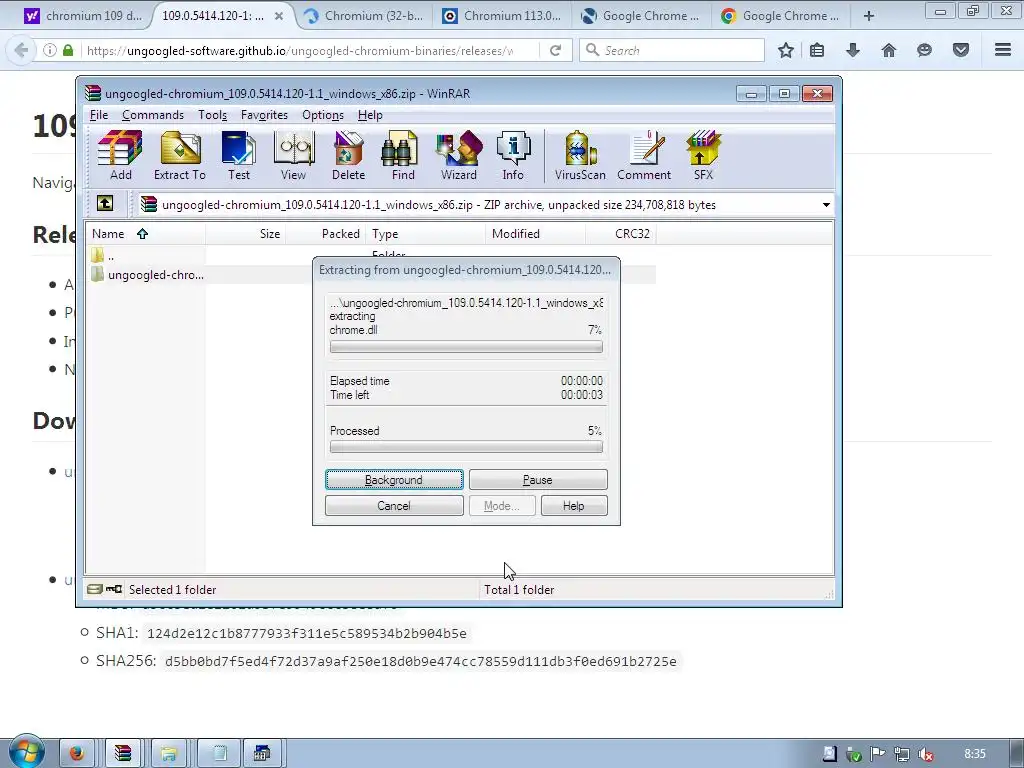
Task: Click Help button in extraction dialog
Action: tap(573, 505)
